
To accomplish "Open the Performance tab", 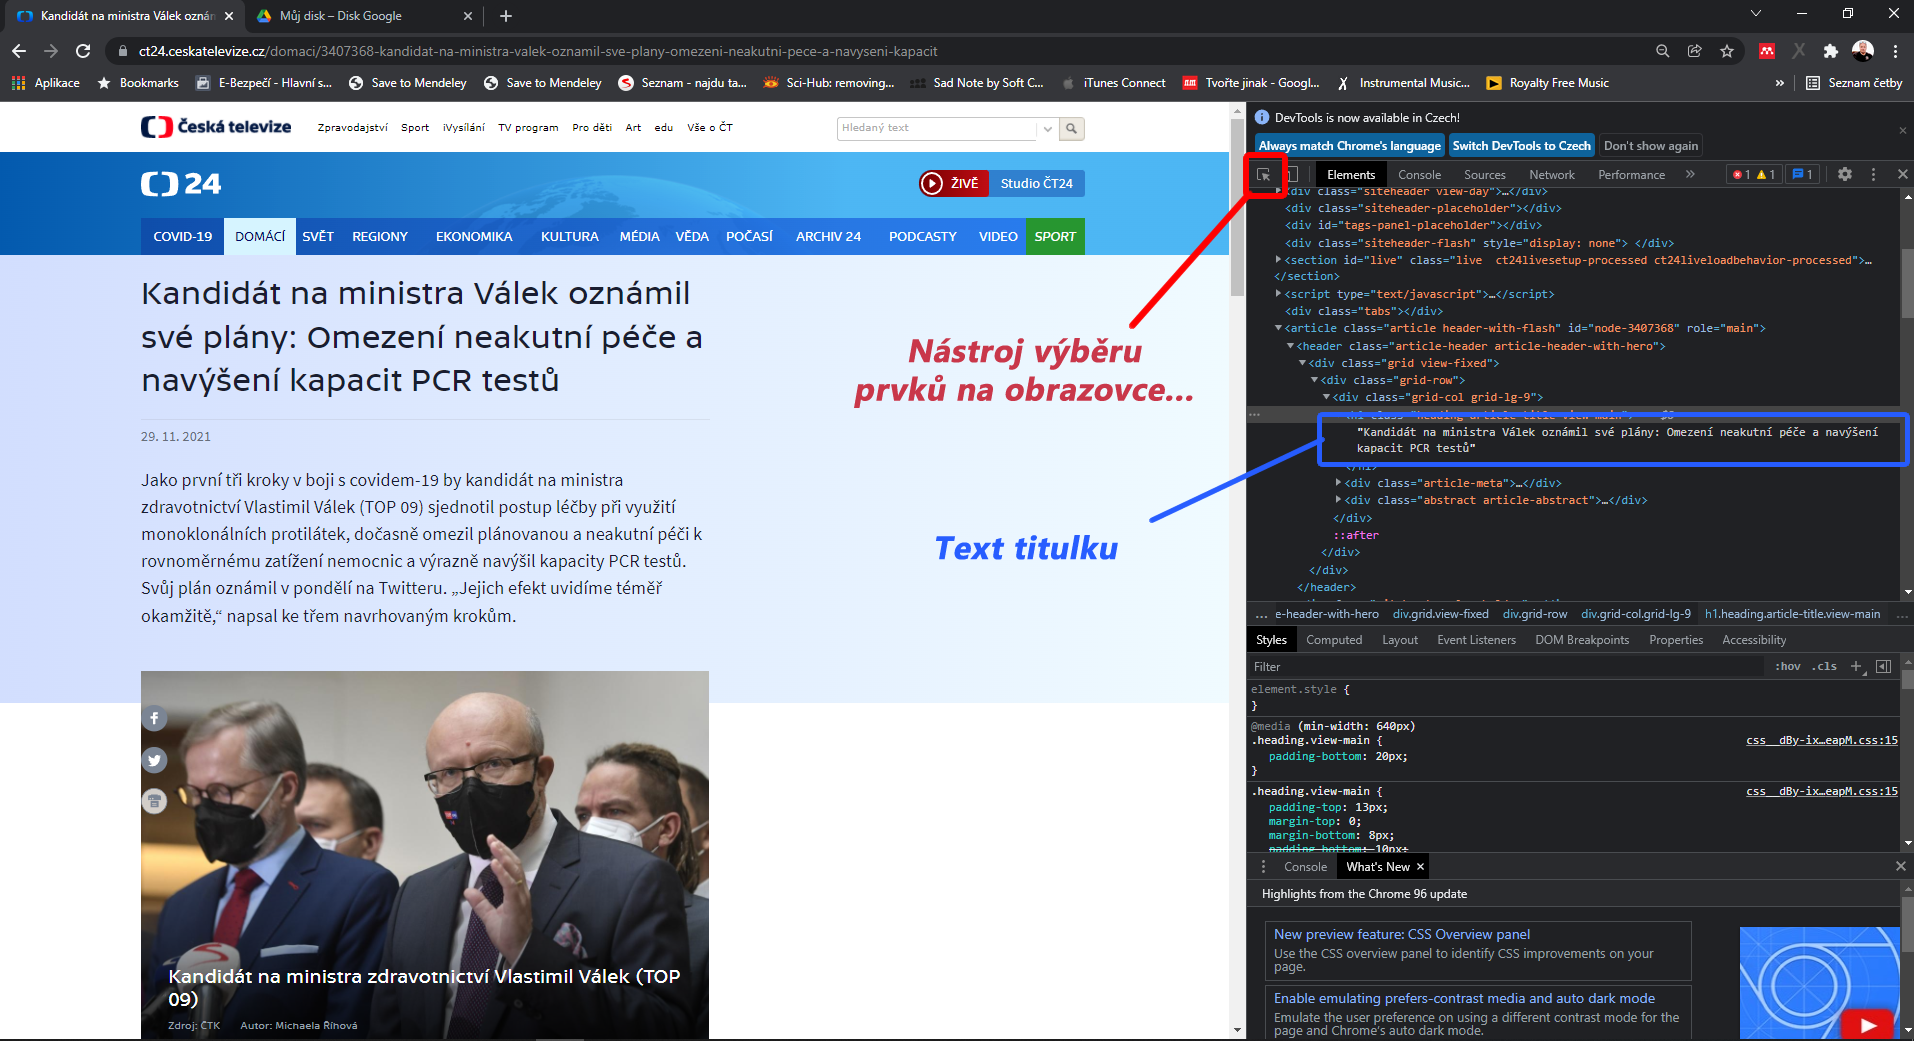I will pyautogui.click(x=1631, y=174).
